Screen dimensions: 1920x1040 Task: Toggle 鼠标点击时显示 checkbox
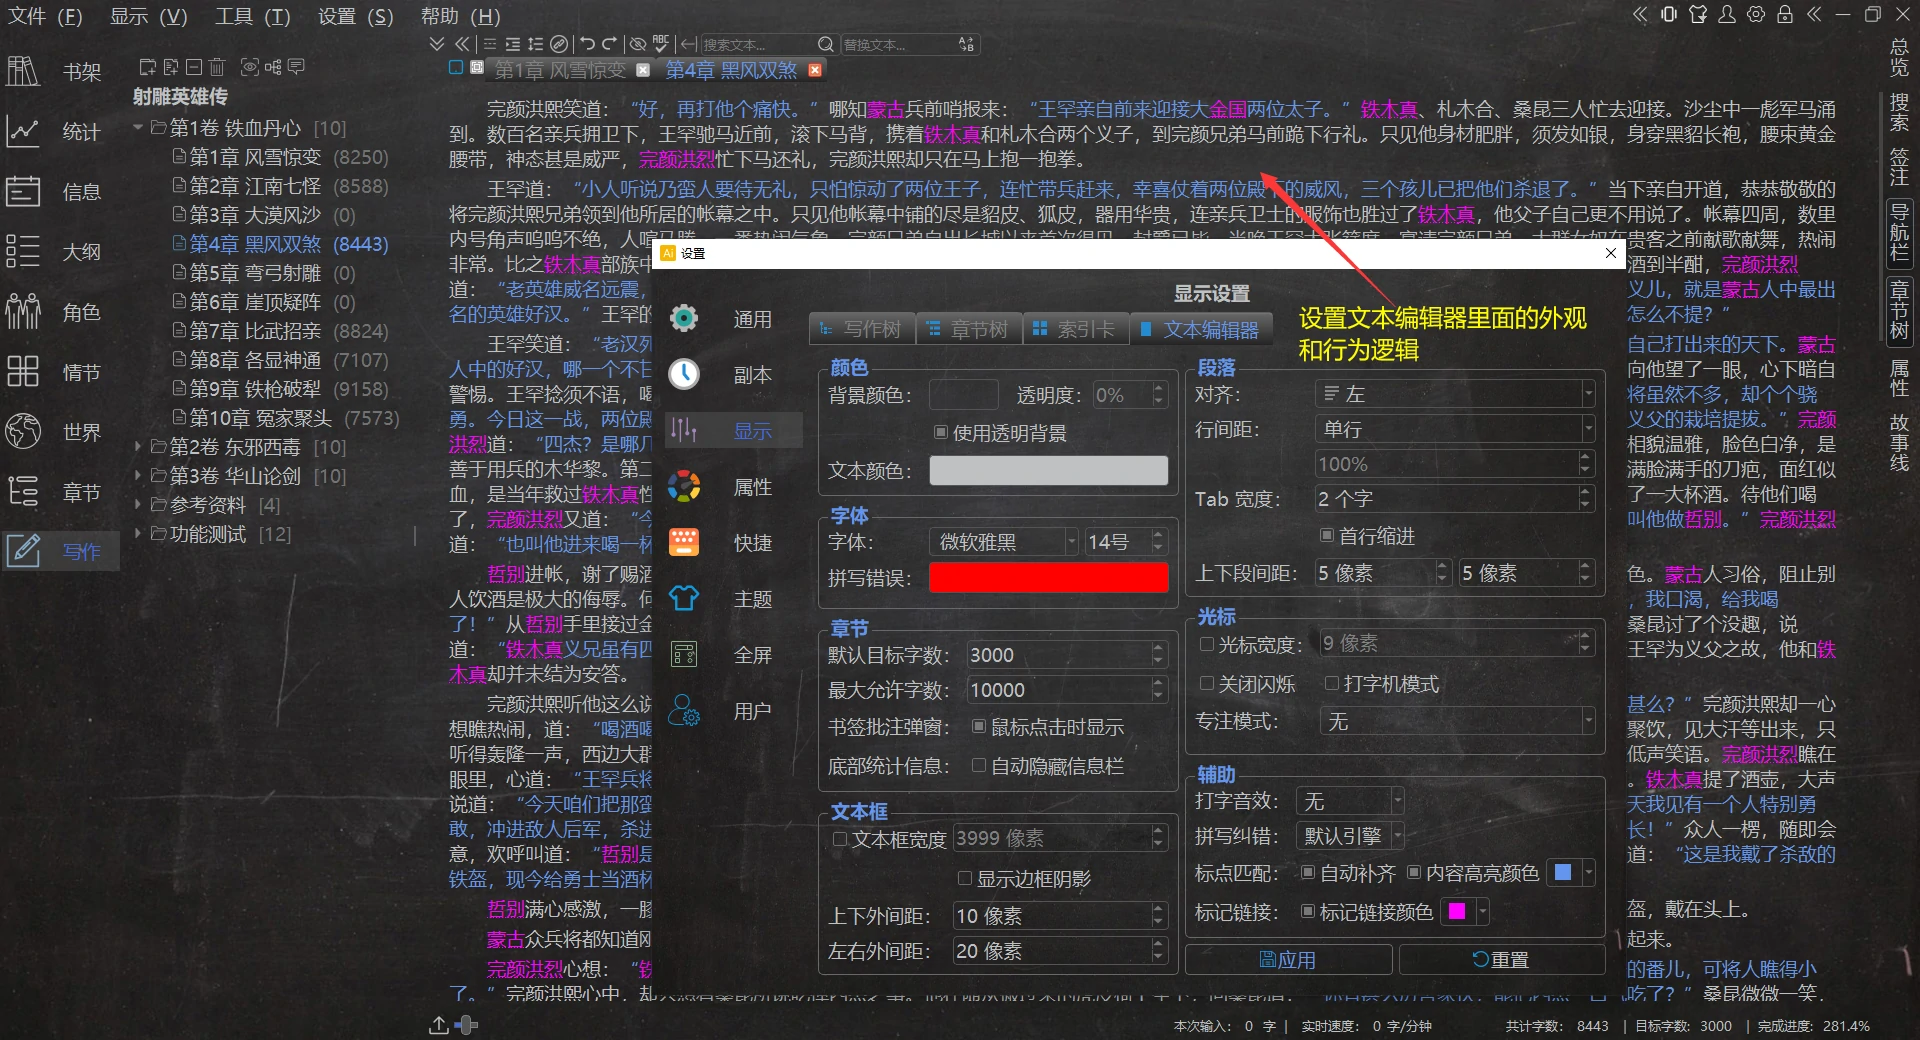click(x=979, y=726)
